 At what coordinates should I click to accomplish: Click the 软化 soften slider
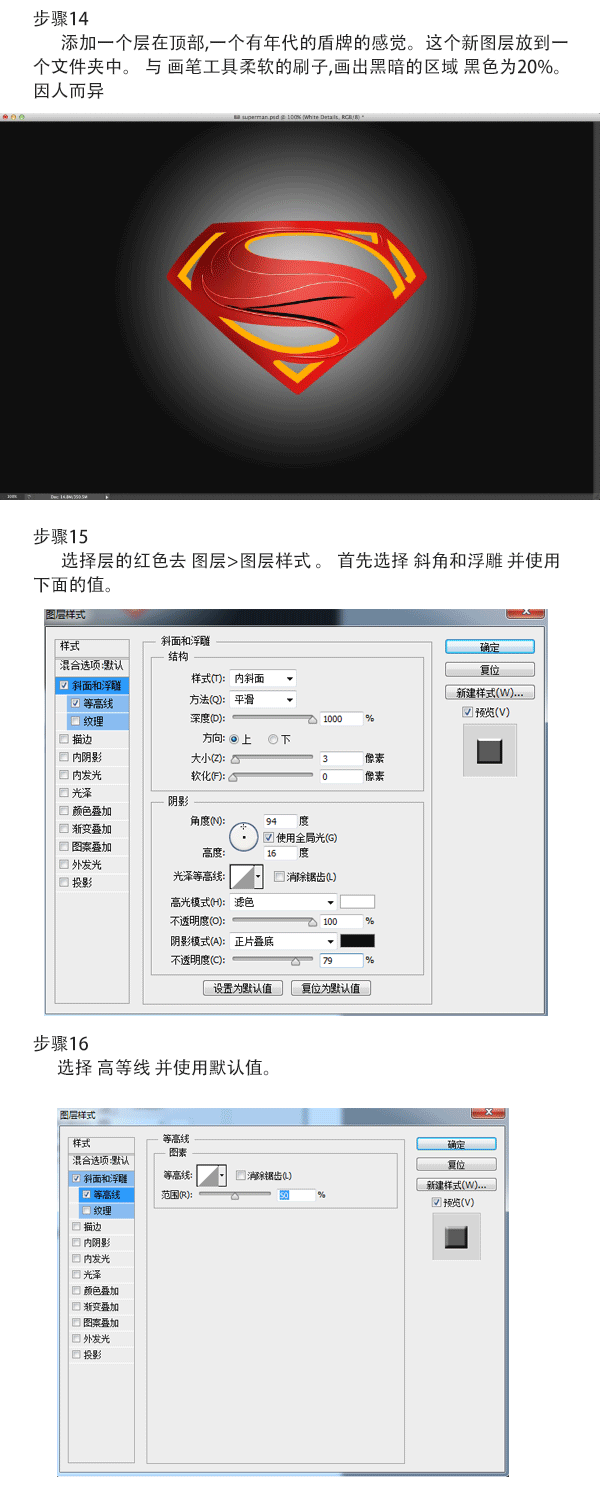273,776
